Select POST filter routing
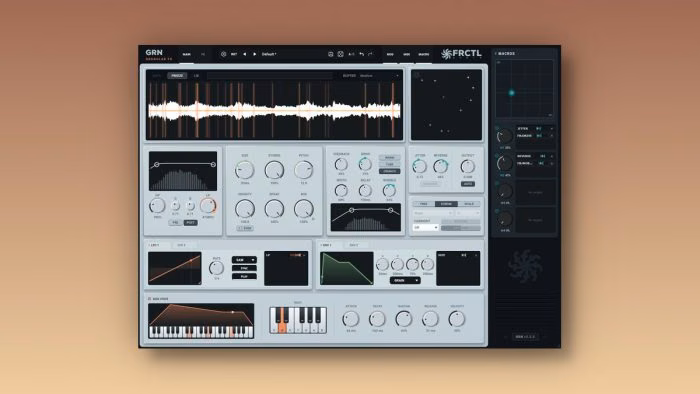700x394 pixels. [x=191, y=222]
